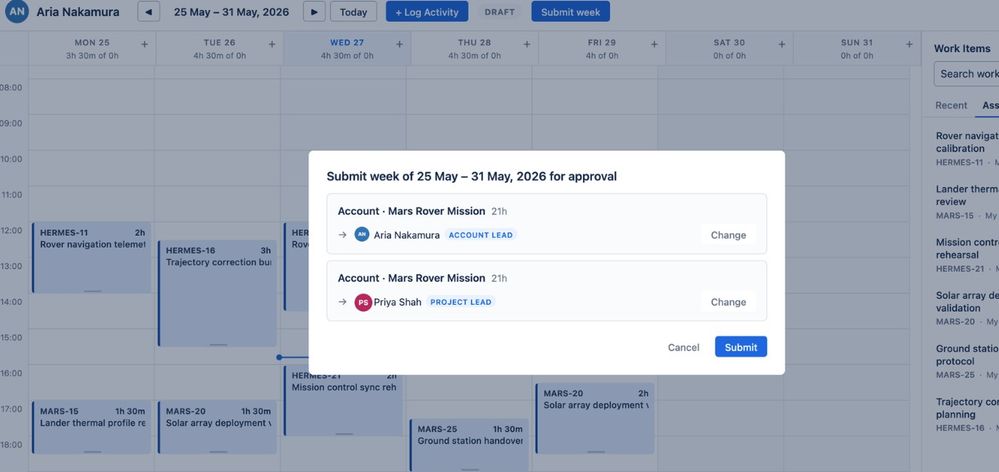Select the MON 25 day header
999x472 pixels.
coord(92,48)
